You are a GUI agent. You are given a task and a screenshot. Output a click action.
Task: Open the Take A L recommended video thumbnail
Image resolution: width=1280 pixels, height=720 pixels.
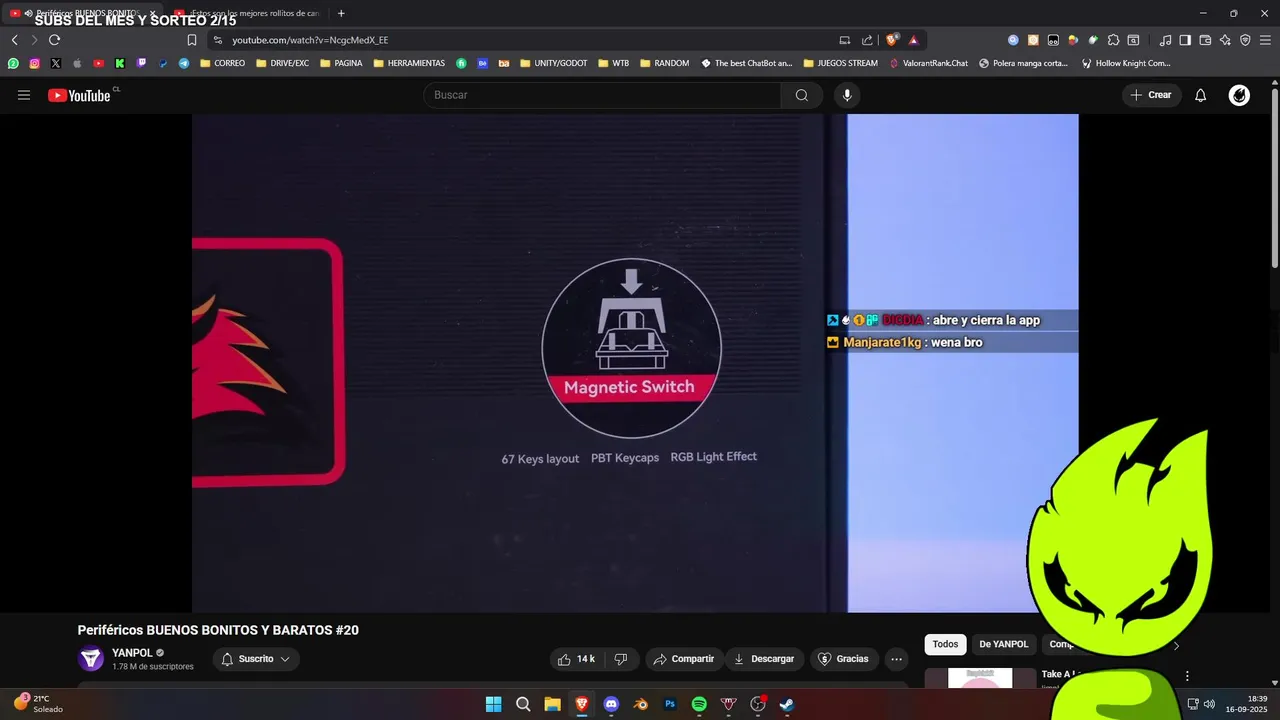click(x=980, y=679)
